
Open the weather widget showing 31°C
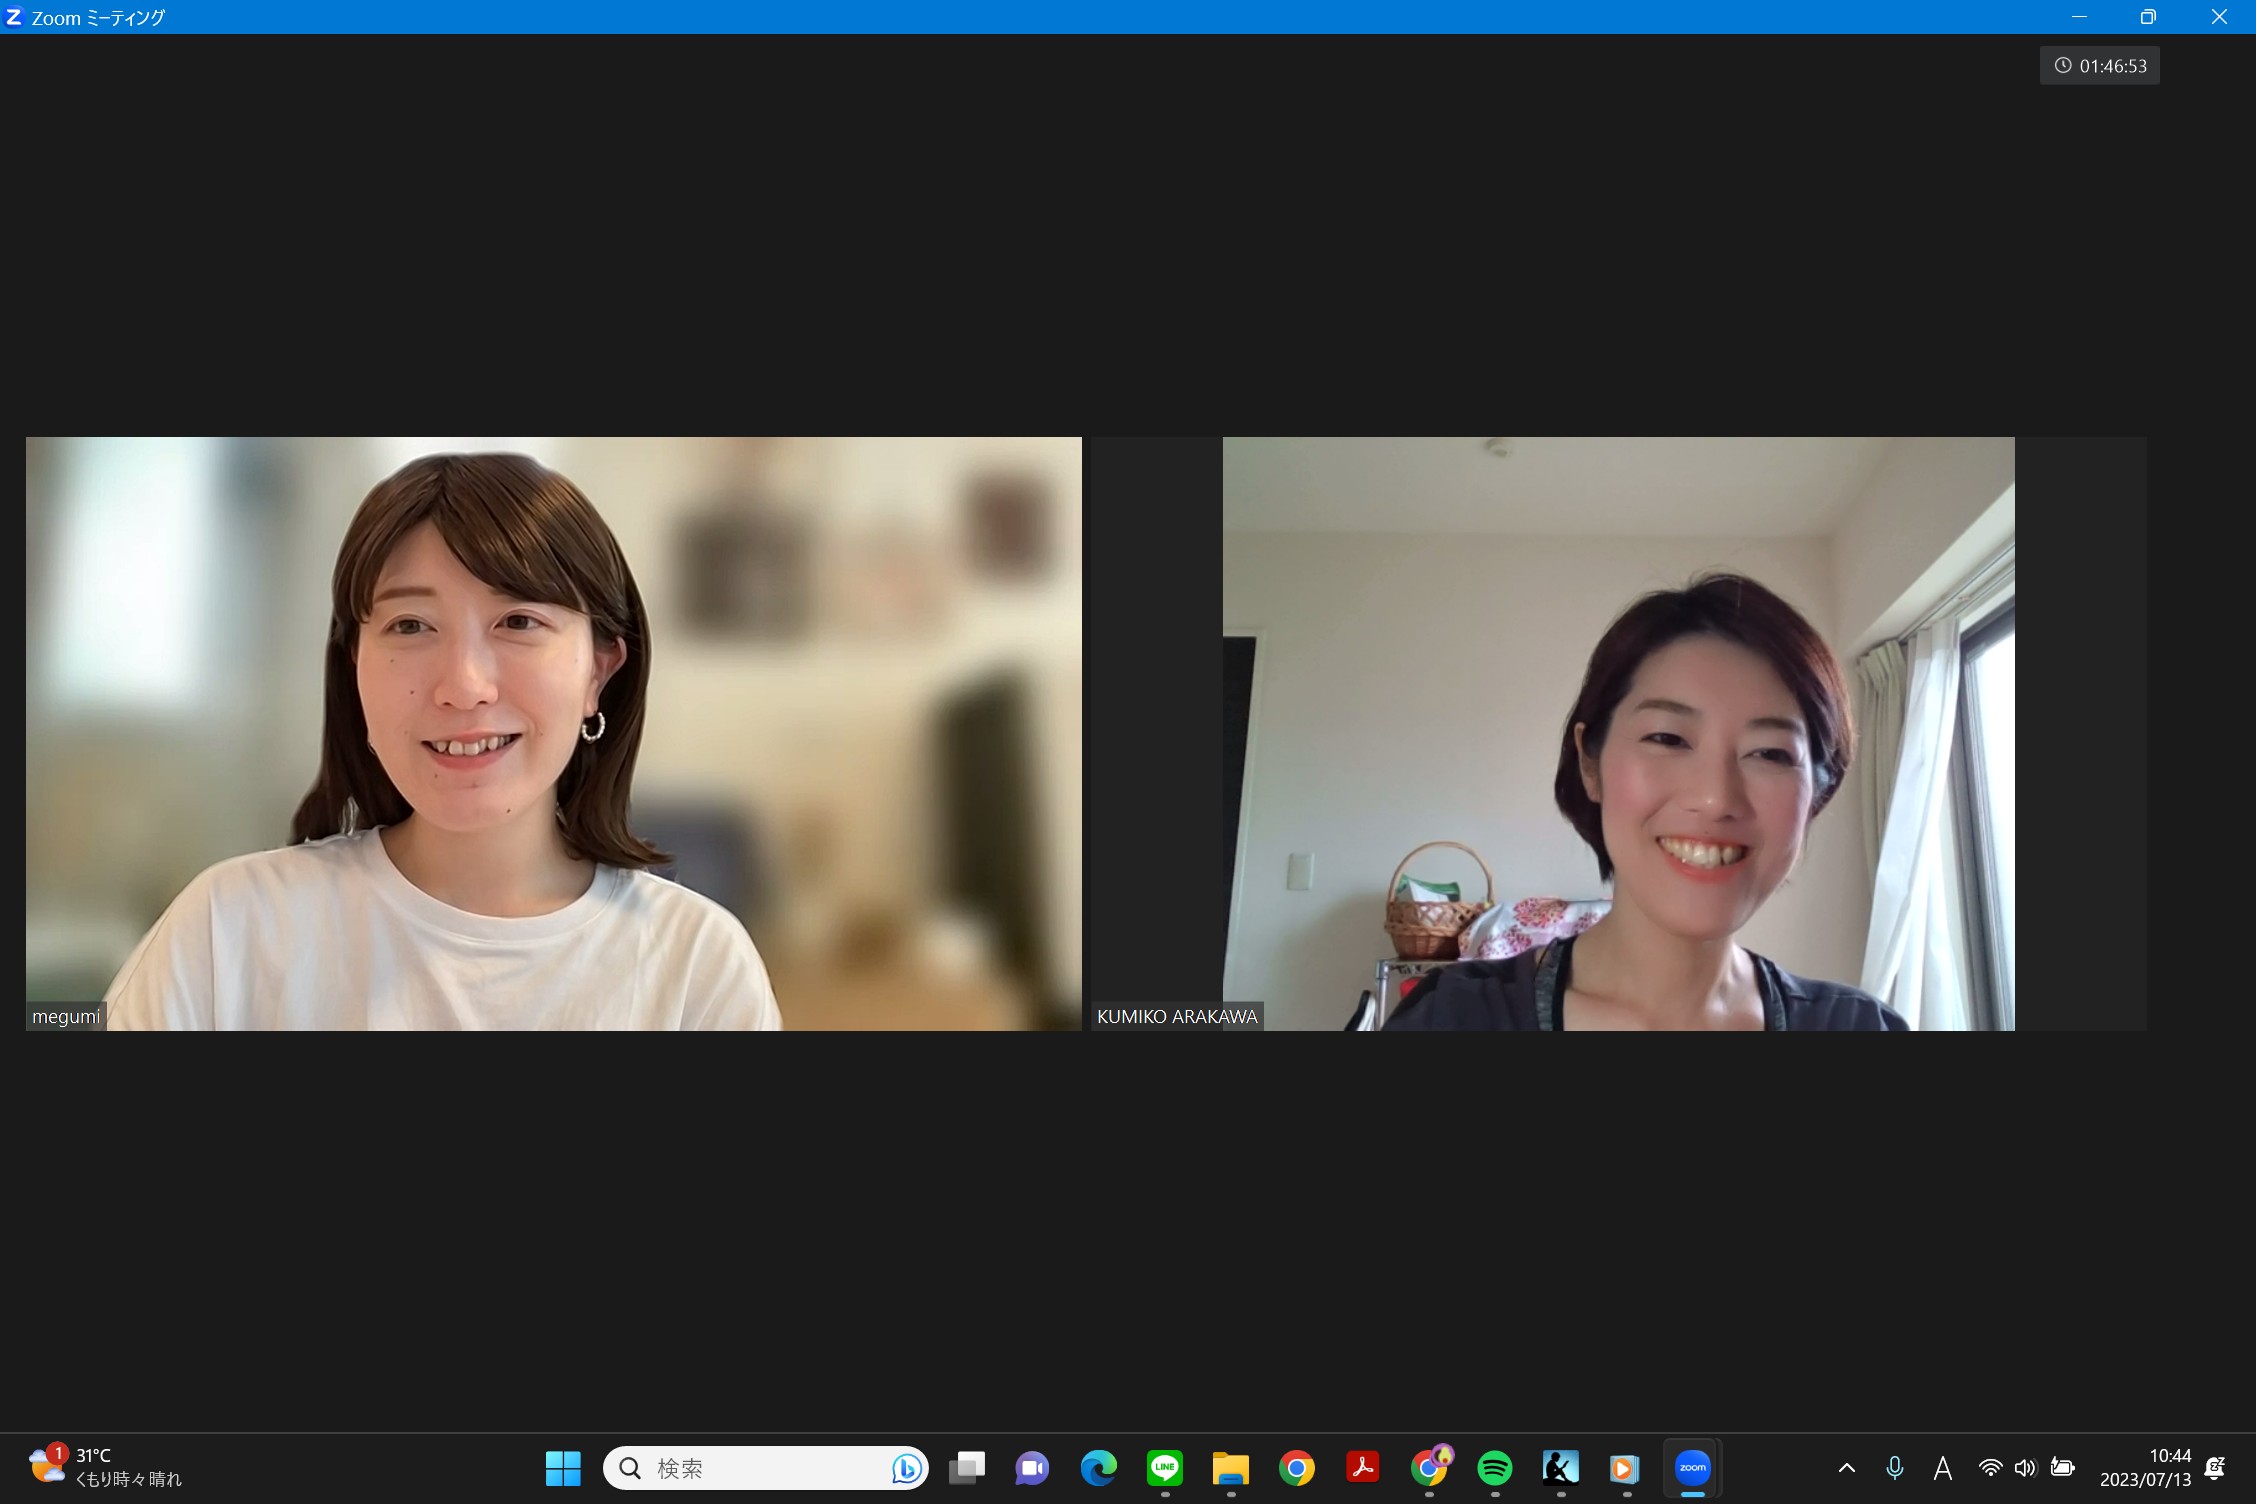pos(105,1467)
